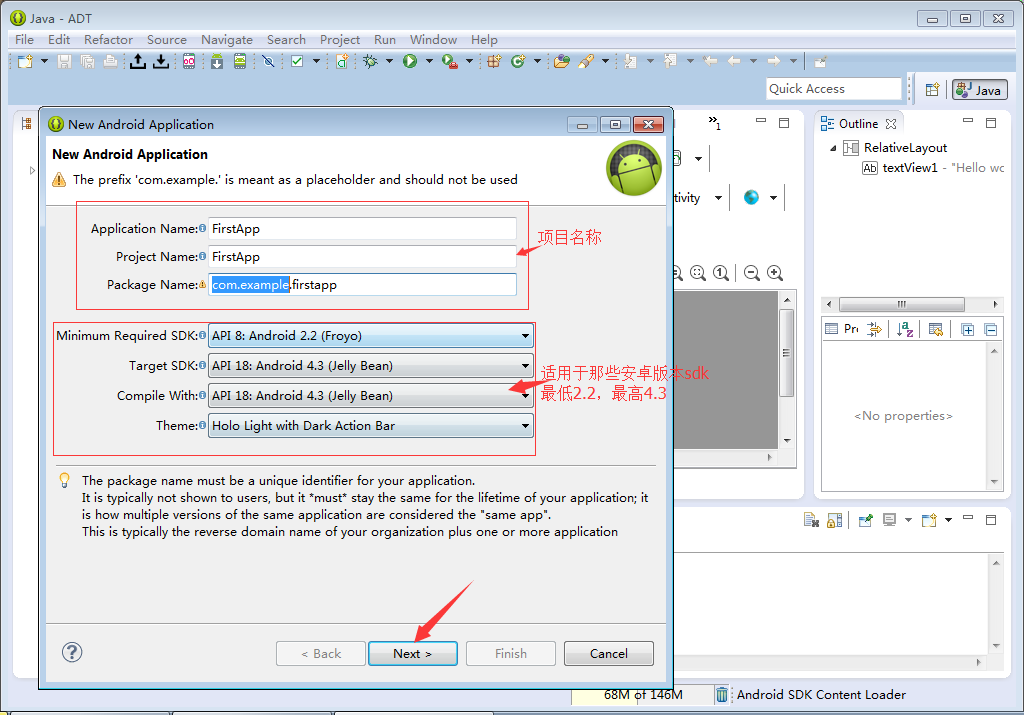The height and width of the screenshot is (715, 1024).
Task: Click the disabled Back button
Action: pos(321,654)
